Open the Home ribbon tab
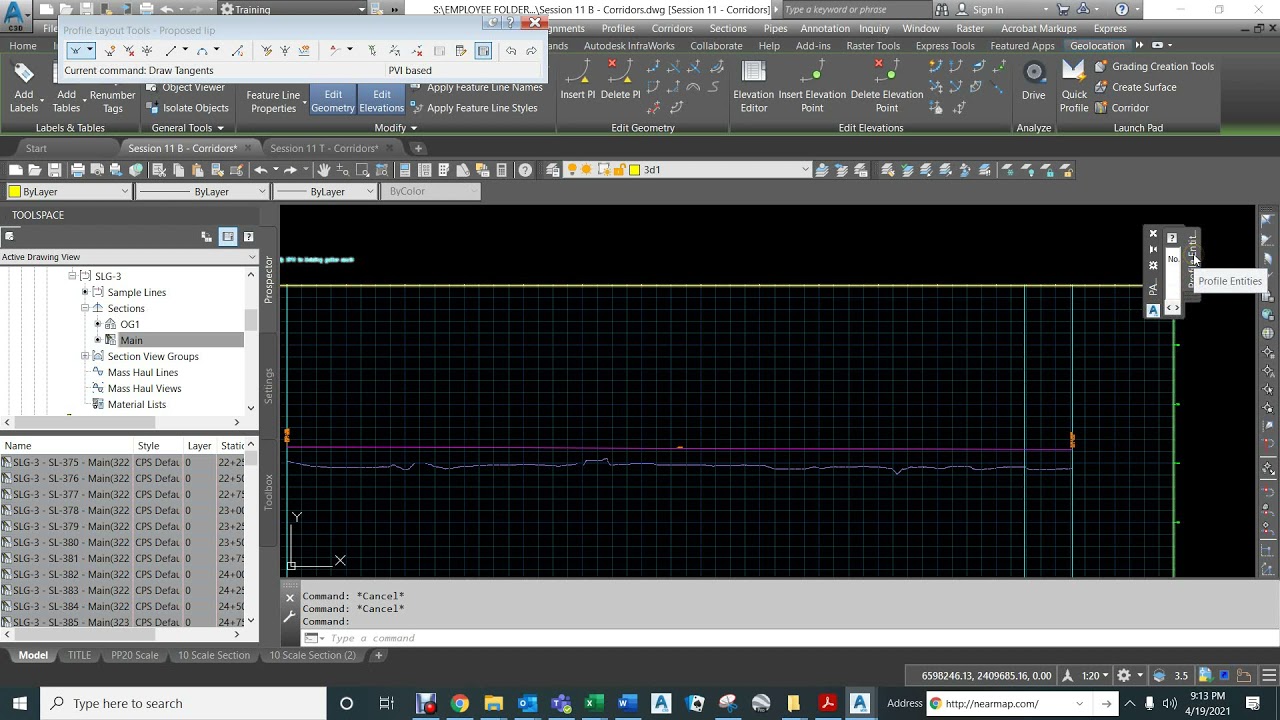 pyautogui.click(x=23, y=45)
